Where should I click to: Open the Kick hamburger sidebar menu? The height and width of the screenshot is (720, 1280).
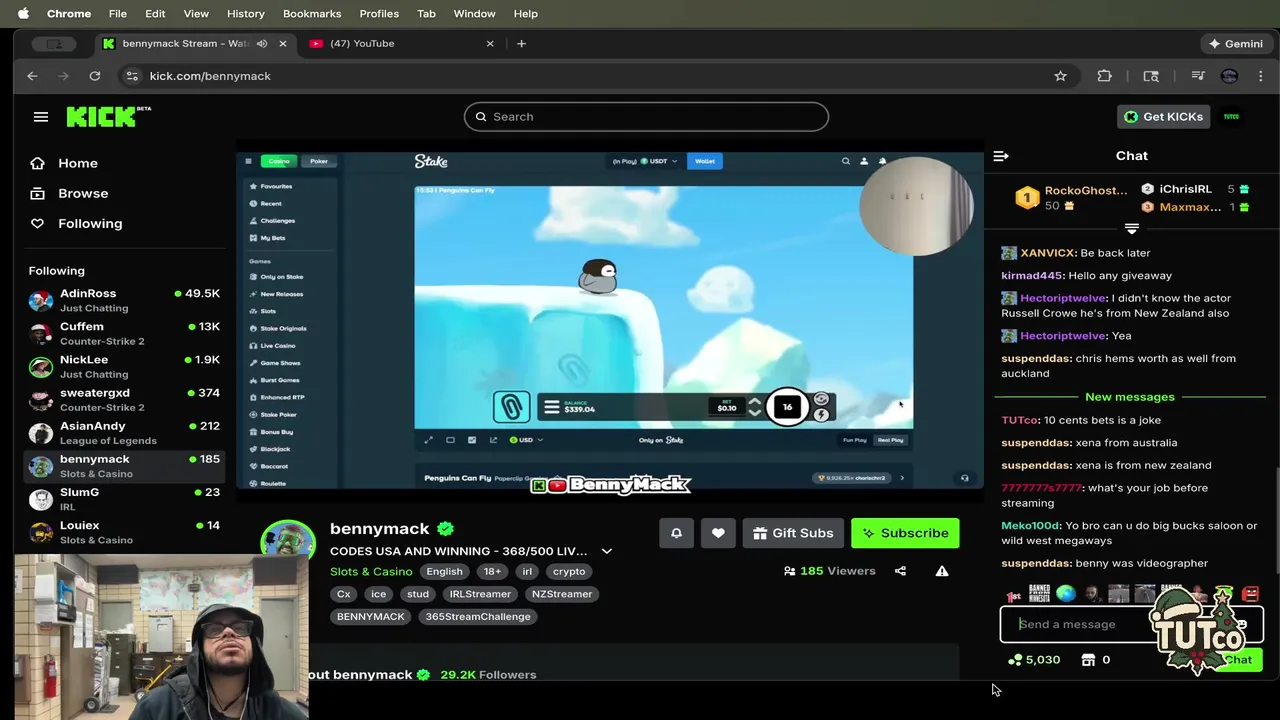click(41, 117)
